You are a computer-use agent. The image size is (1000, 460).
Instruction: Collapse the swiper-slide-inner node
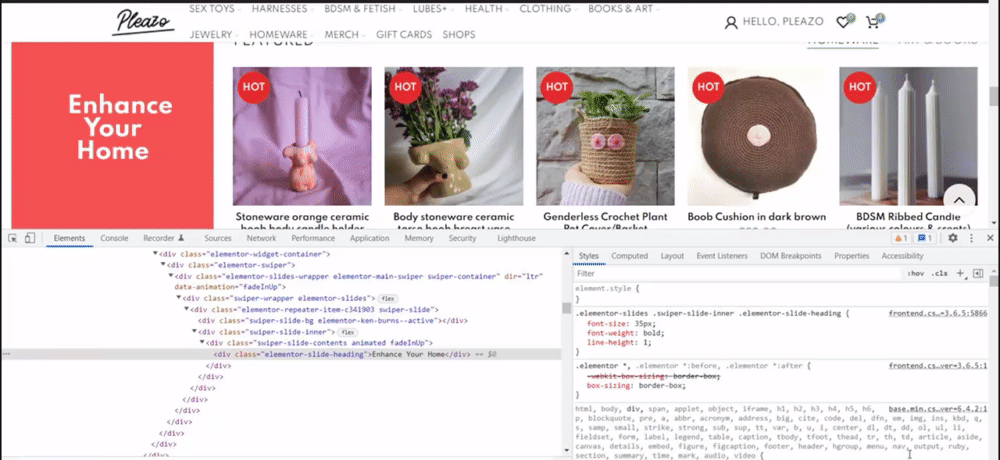click(x=195, y=332)
